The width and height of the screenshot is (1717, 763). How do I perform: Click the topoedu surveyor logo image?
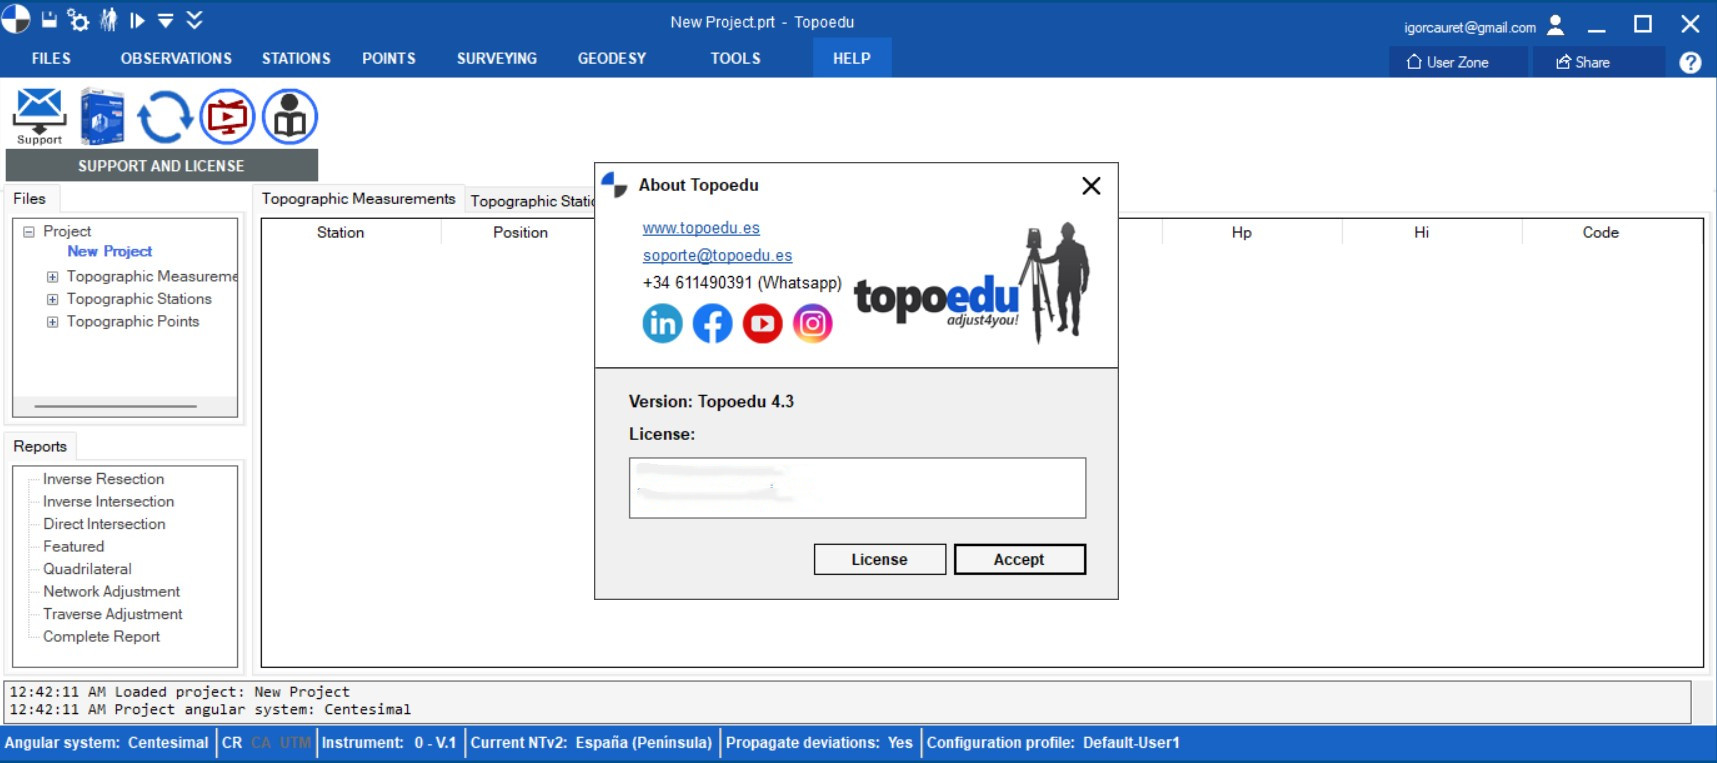click(971, 284)
